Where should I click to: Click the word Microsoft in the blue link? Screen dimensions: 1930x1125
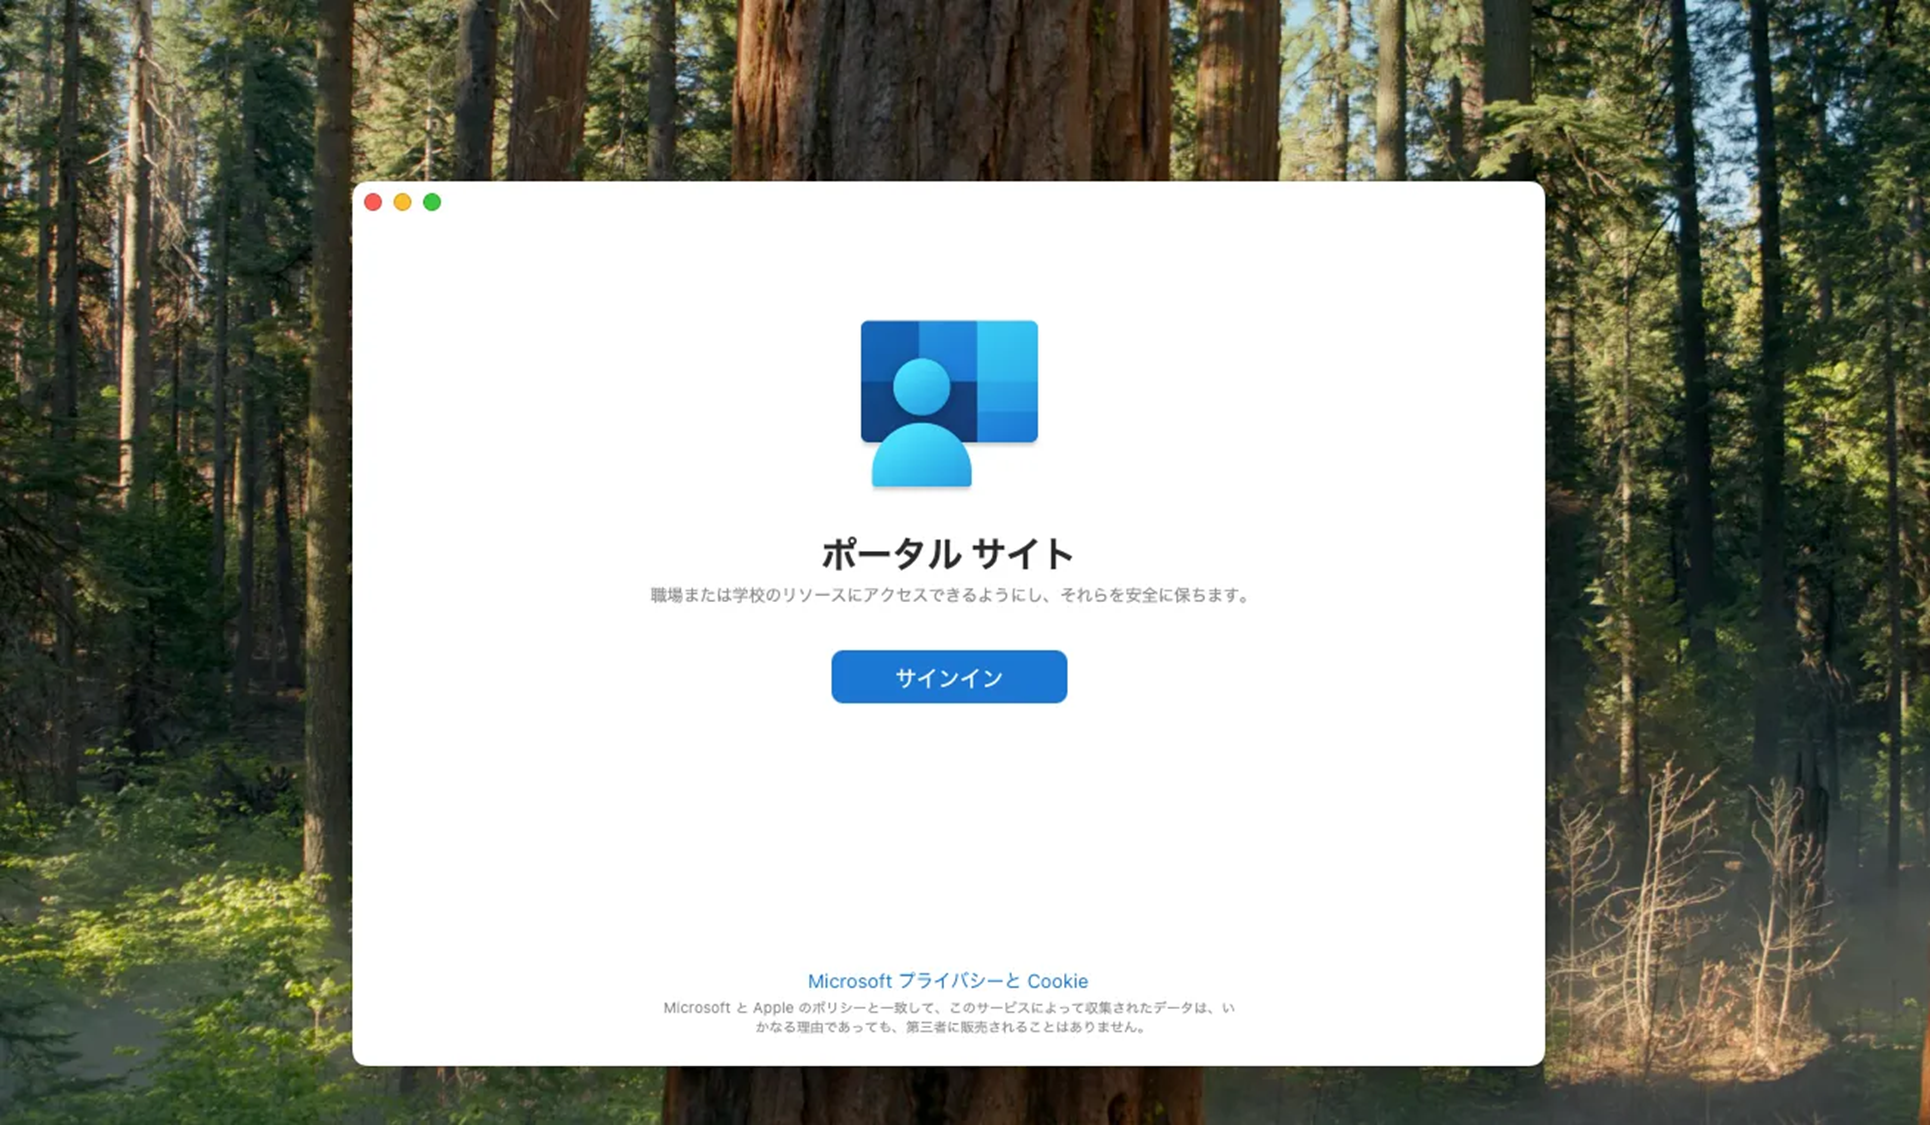coord(849,981)
